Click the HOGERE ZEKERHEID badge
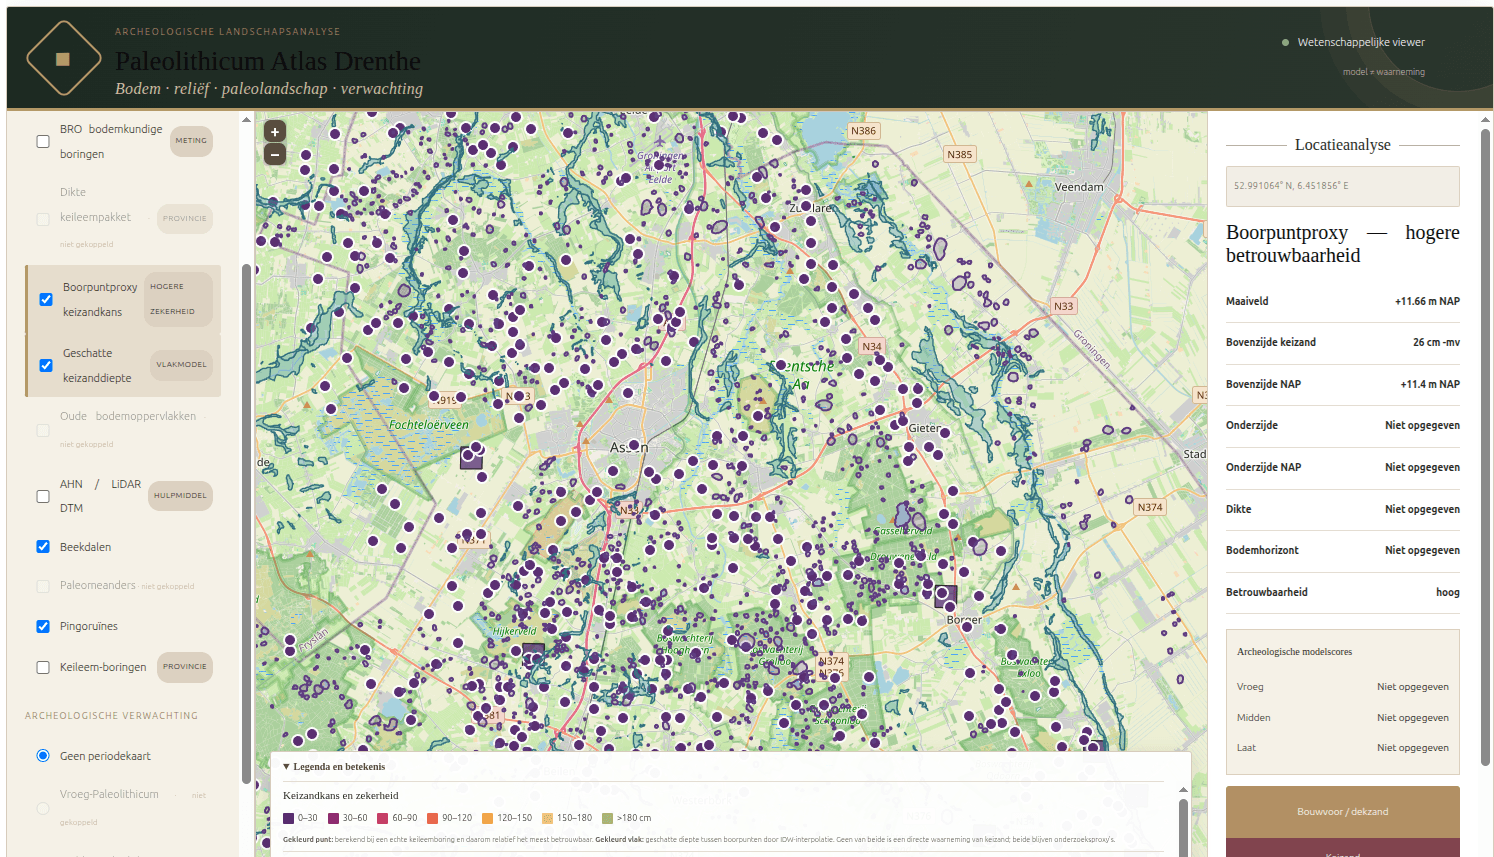Viewport: 1494px width, 857px height. point(178,299)
